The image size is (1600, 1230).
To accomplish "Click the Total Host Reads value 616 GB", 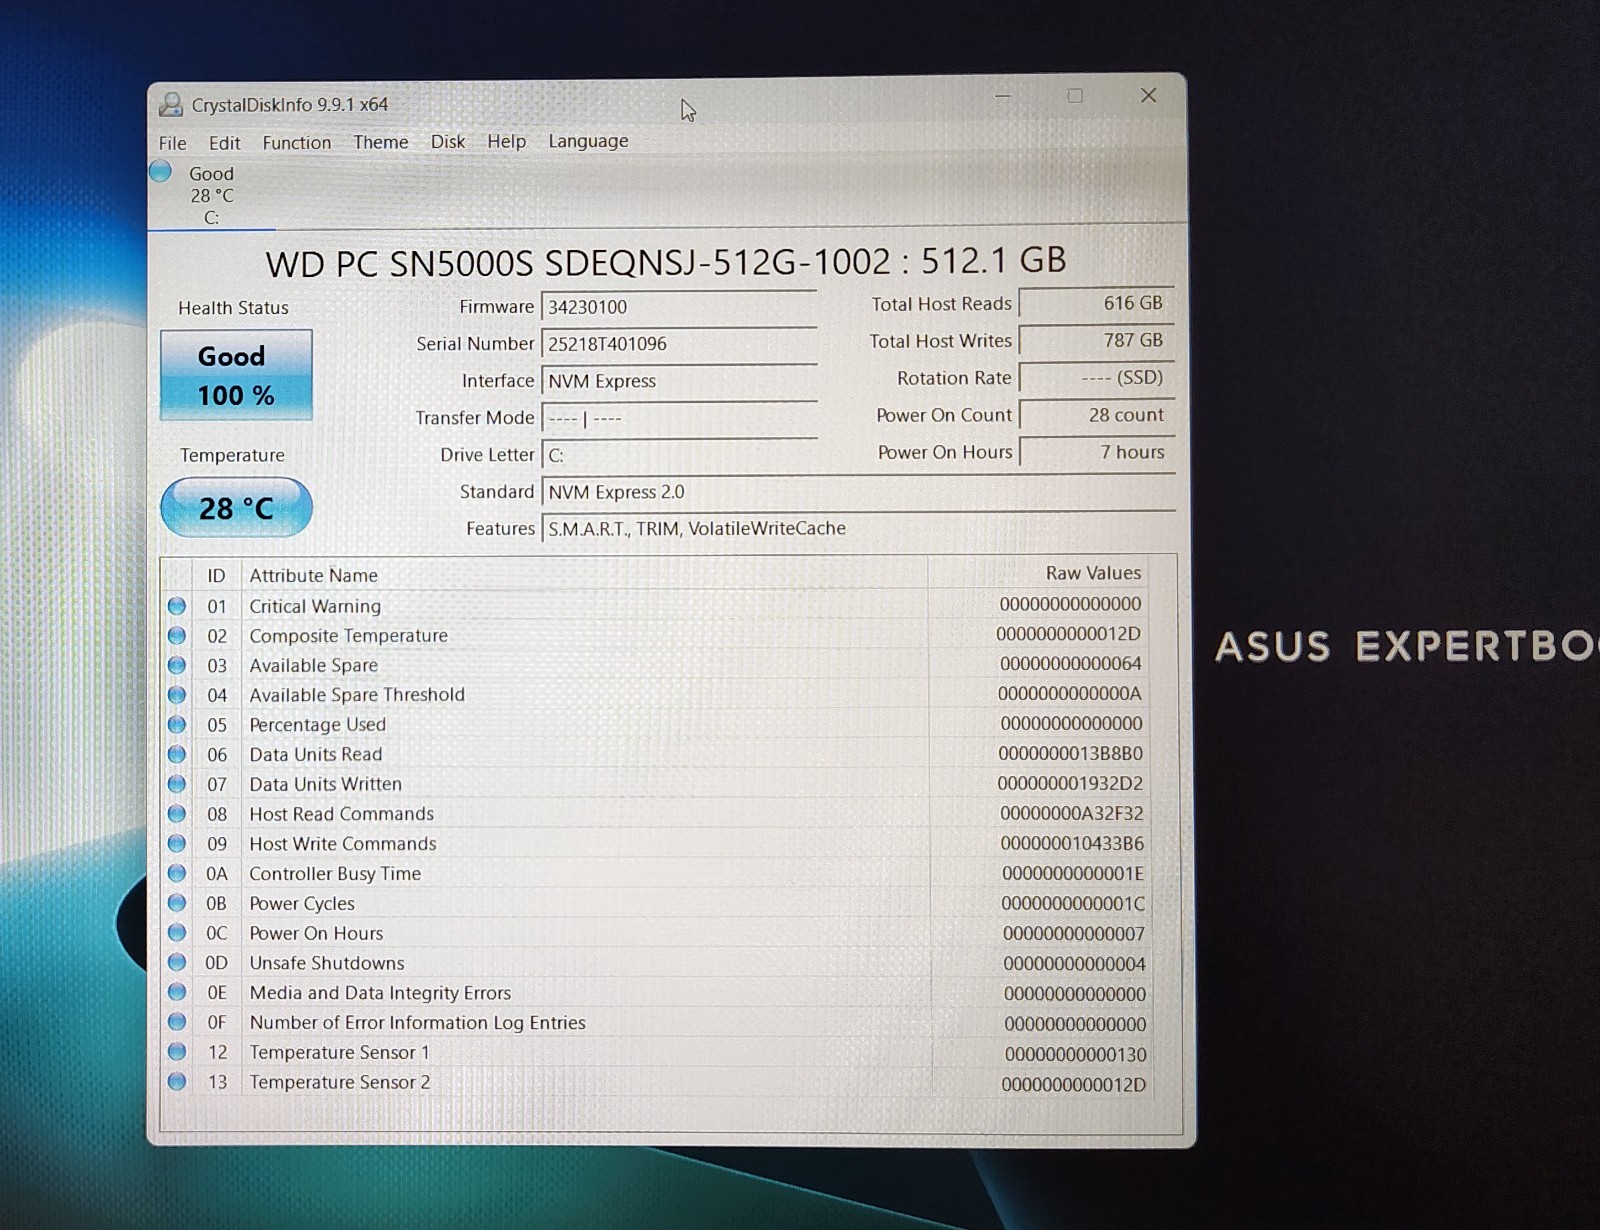I will (1096, 303).
